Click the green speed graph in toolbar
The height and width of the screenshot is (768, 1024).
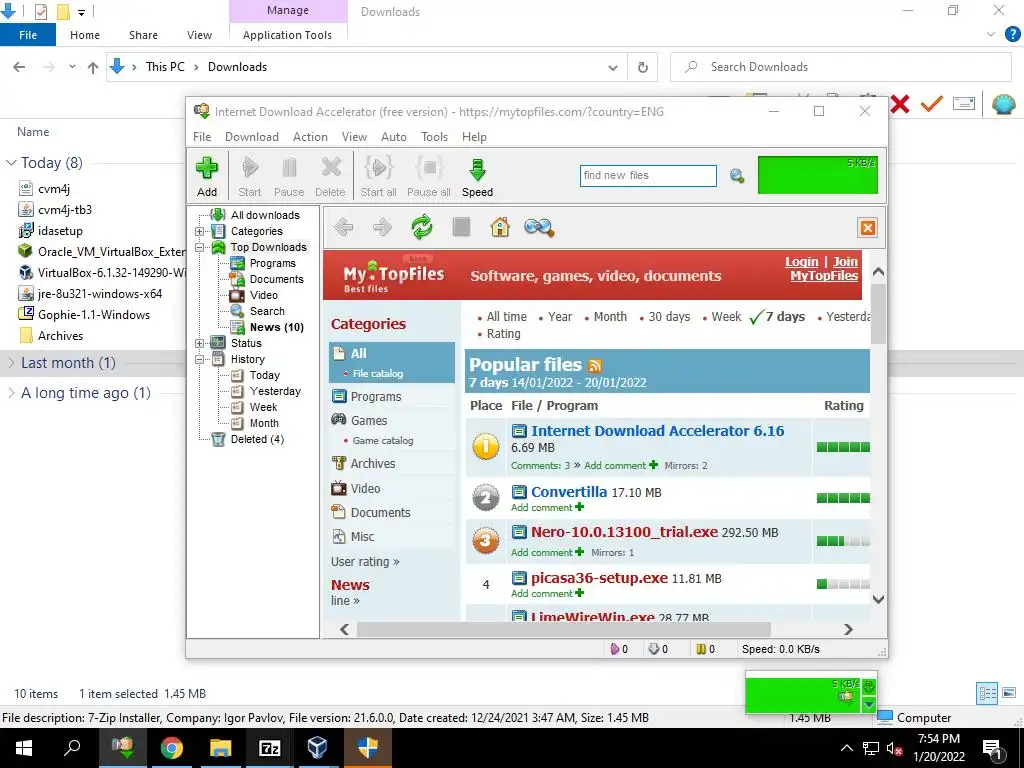[818, 175]
